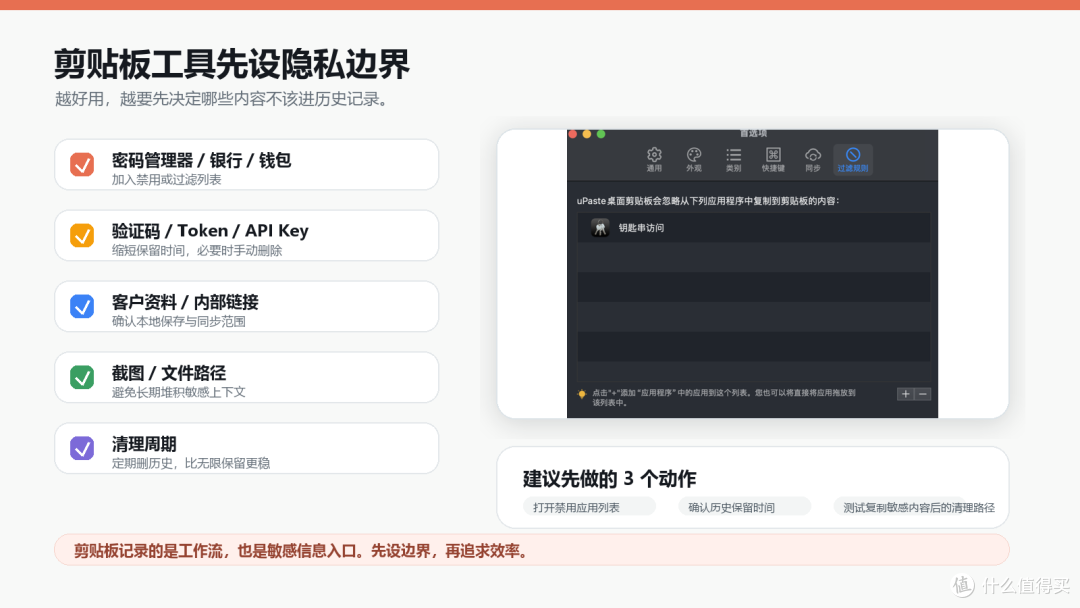Image resolution: width=1080 pixels, height=608 pixels.
Task: Click the text 加入禁用或过滤列表
Action: (x=167, y=180)
